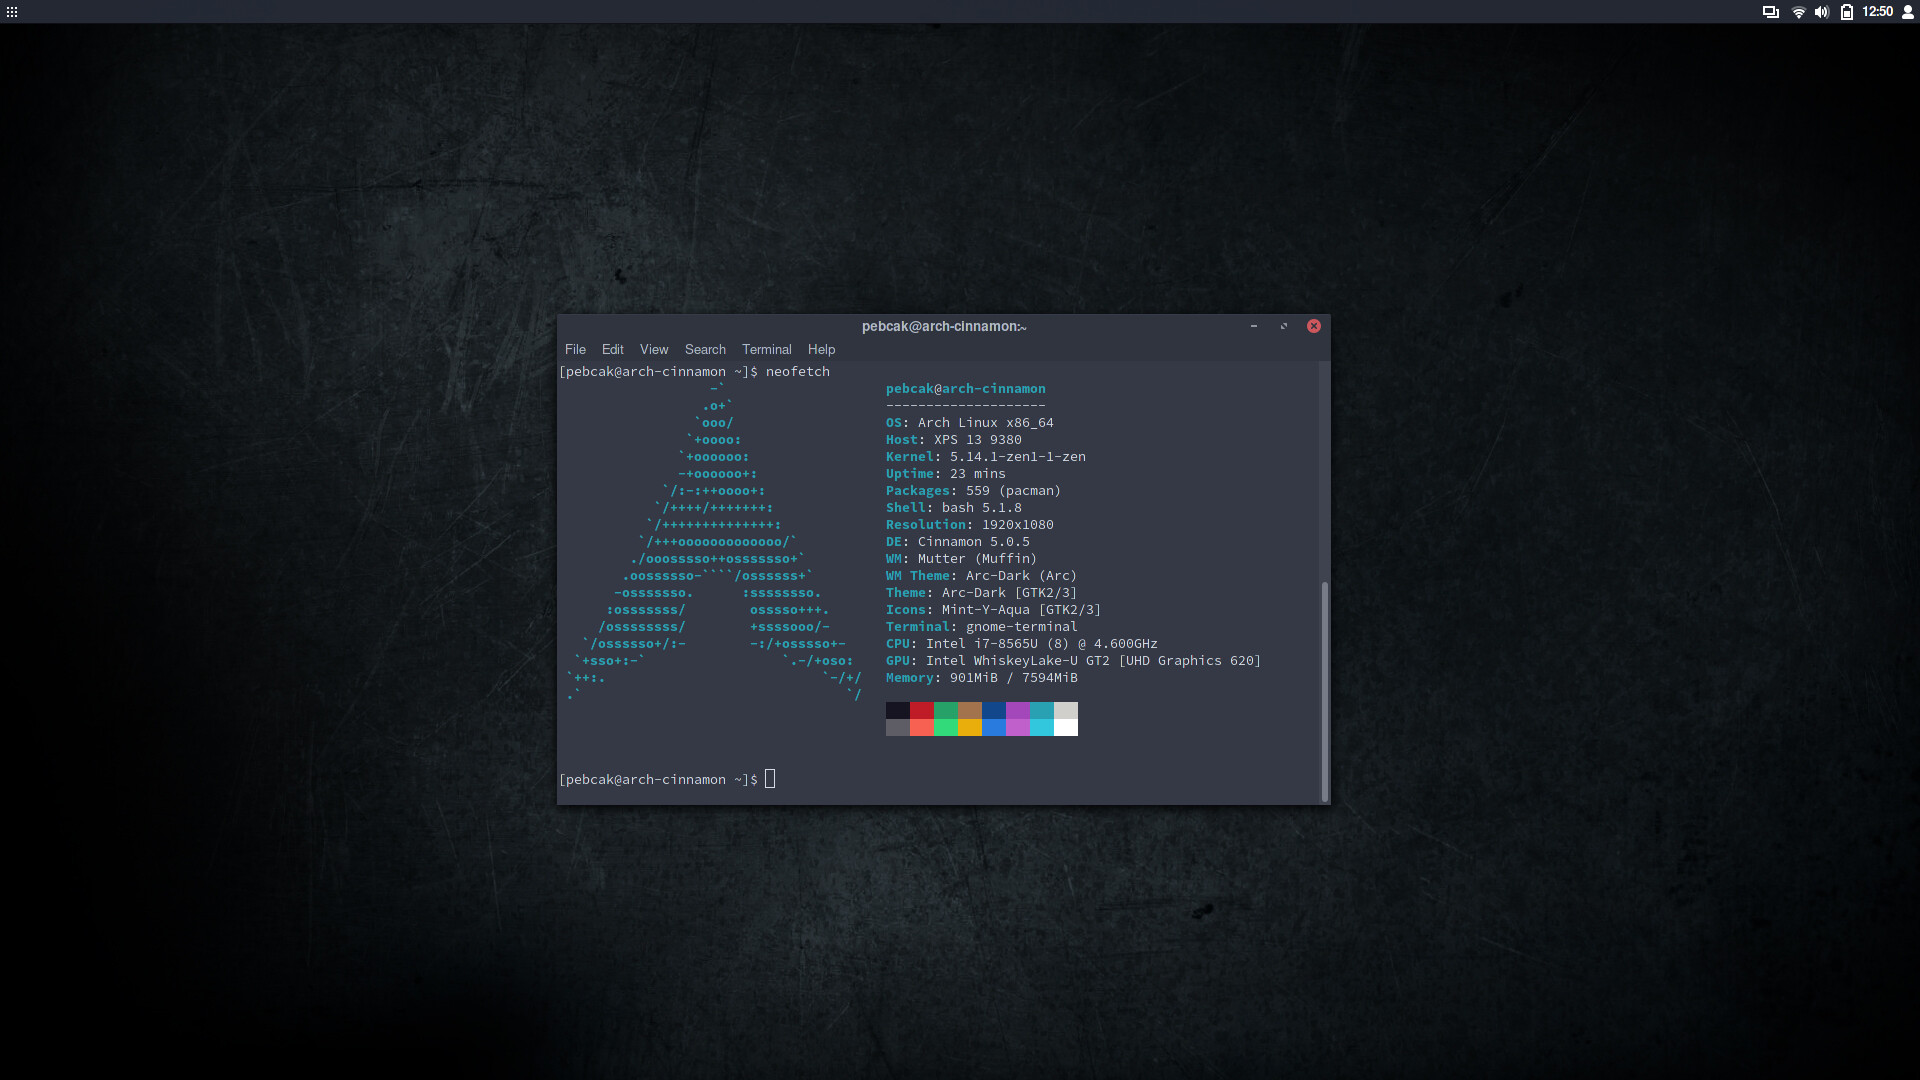The image size is (1920, 1080).
Task: Open the File menu in terminal
Action: (x=575, y=348)
